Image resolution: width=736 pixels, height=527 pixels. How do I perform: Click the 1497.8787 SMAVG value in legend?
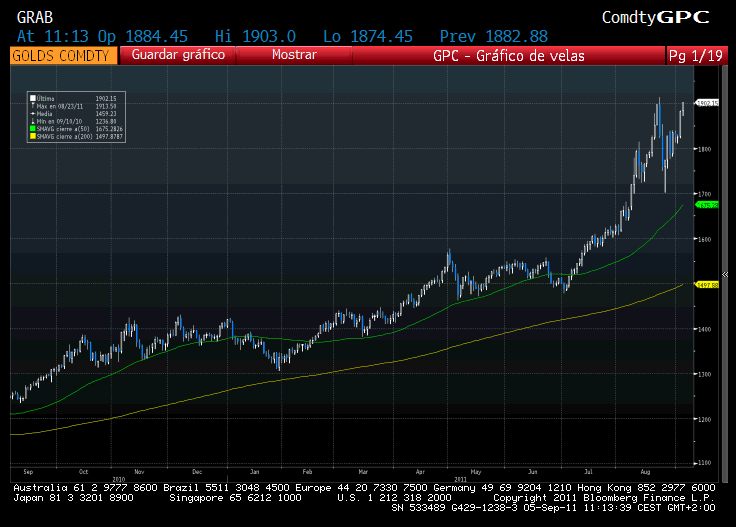(x=109, y=136)
